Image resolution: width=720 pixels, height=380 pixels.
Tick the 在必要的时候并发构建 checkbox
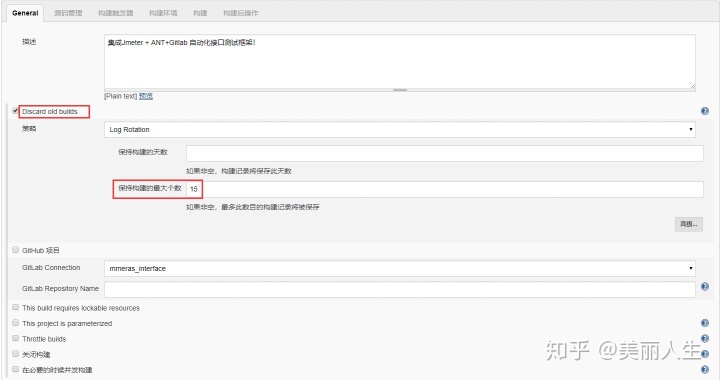(x=15, y=369)
